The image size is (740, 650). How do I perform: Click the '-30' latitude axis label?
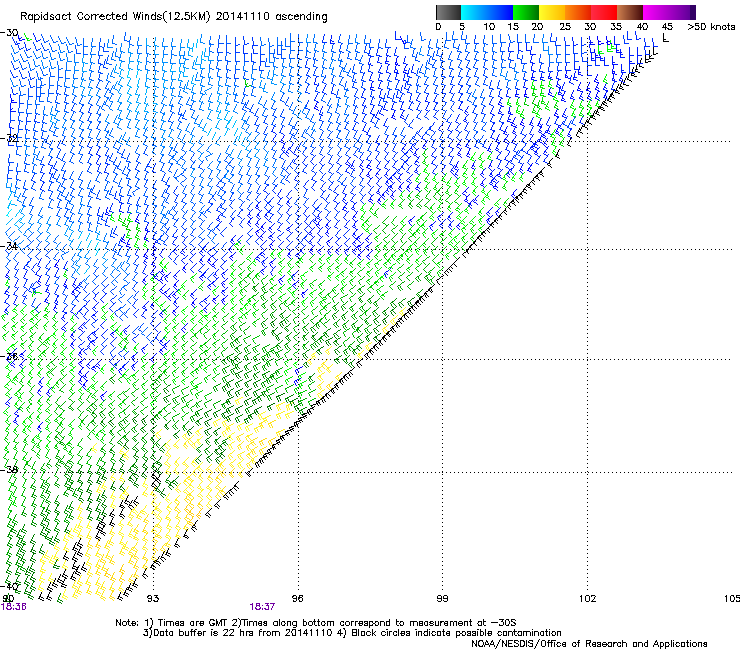click(9, 33)
